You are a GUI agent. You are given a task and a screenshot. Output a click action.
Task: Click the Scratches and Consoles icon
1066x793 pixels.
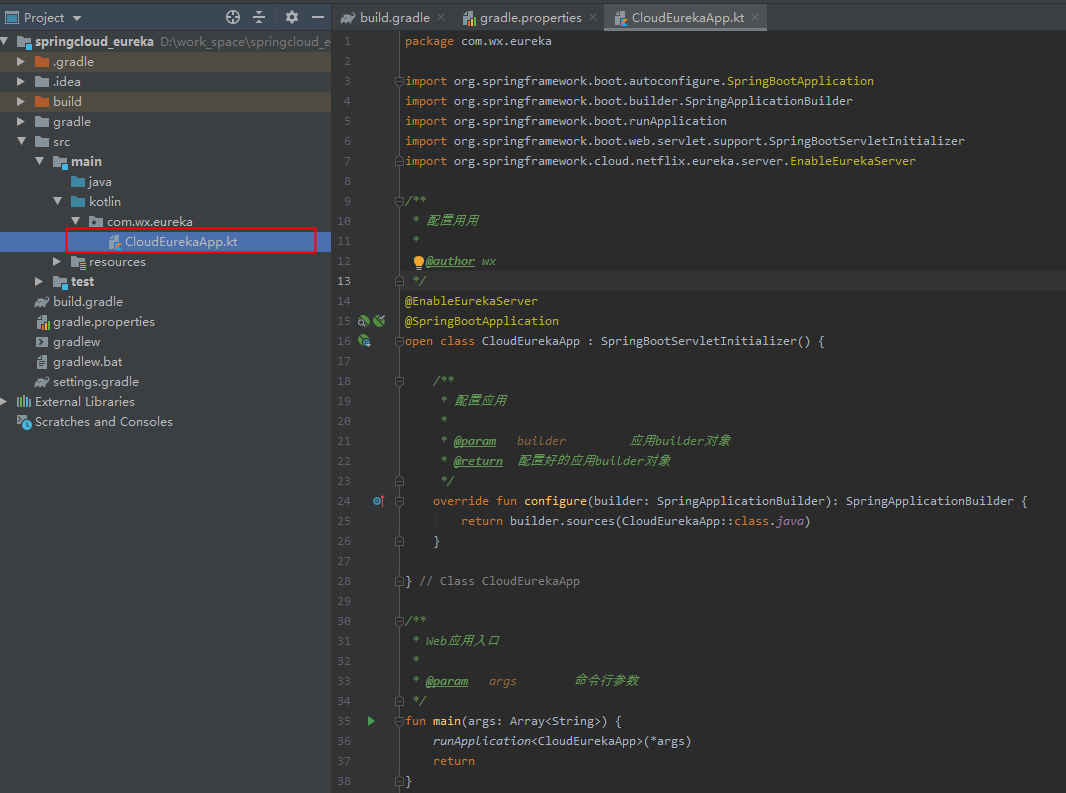point(24,422)
